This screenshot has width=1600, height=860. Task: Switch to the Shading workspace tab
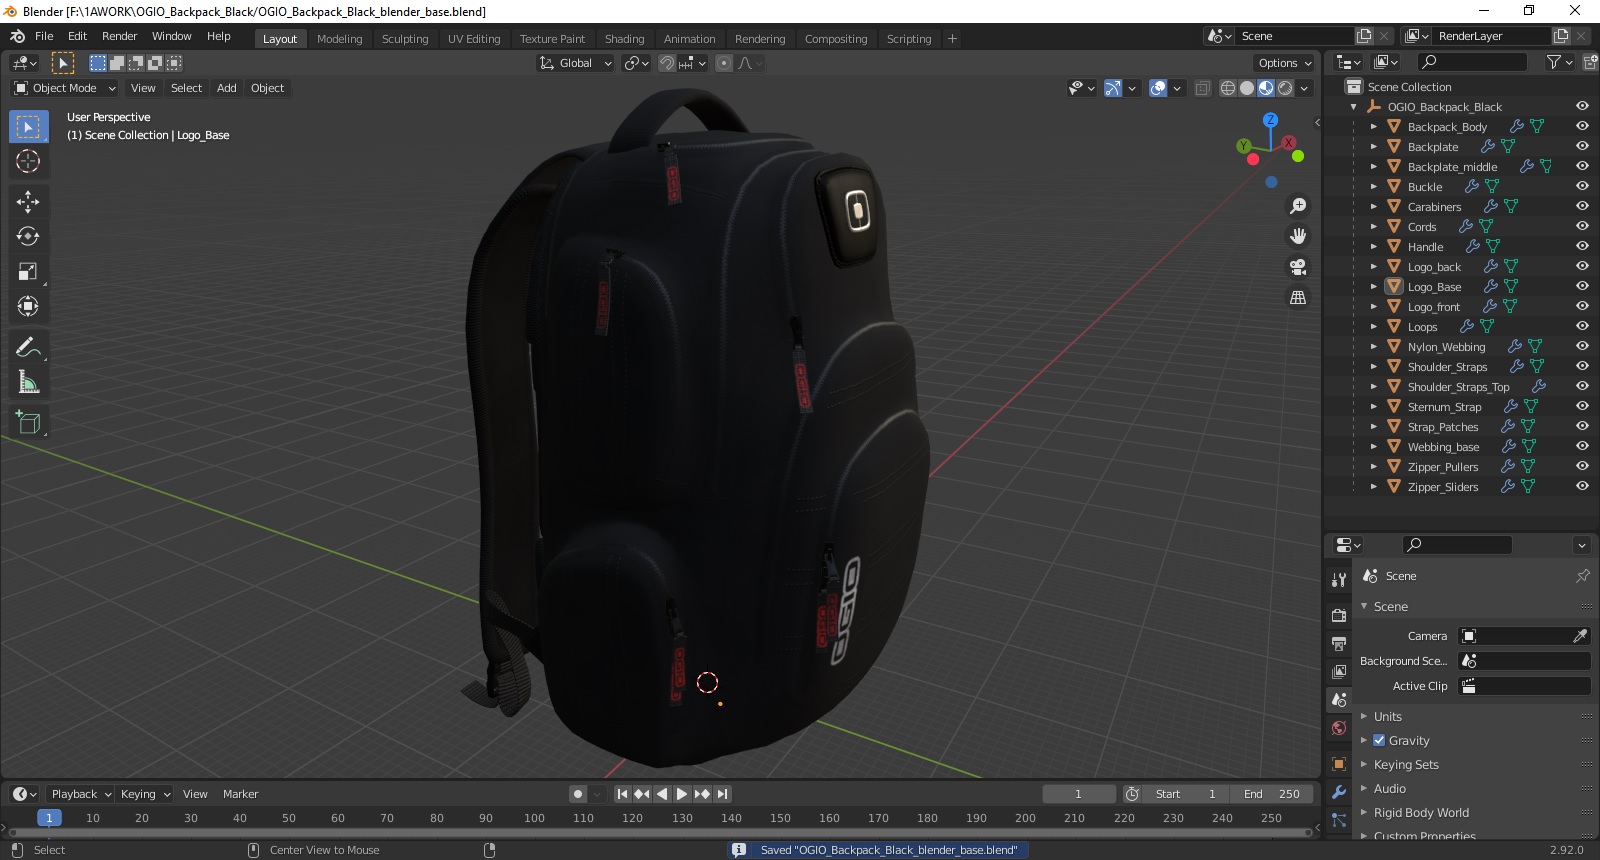point(624,39)
